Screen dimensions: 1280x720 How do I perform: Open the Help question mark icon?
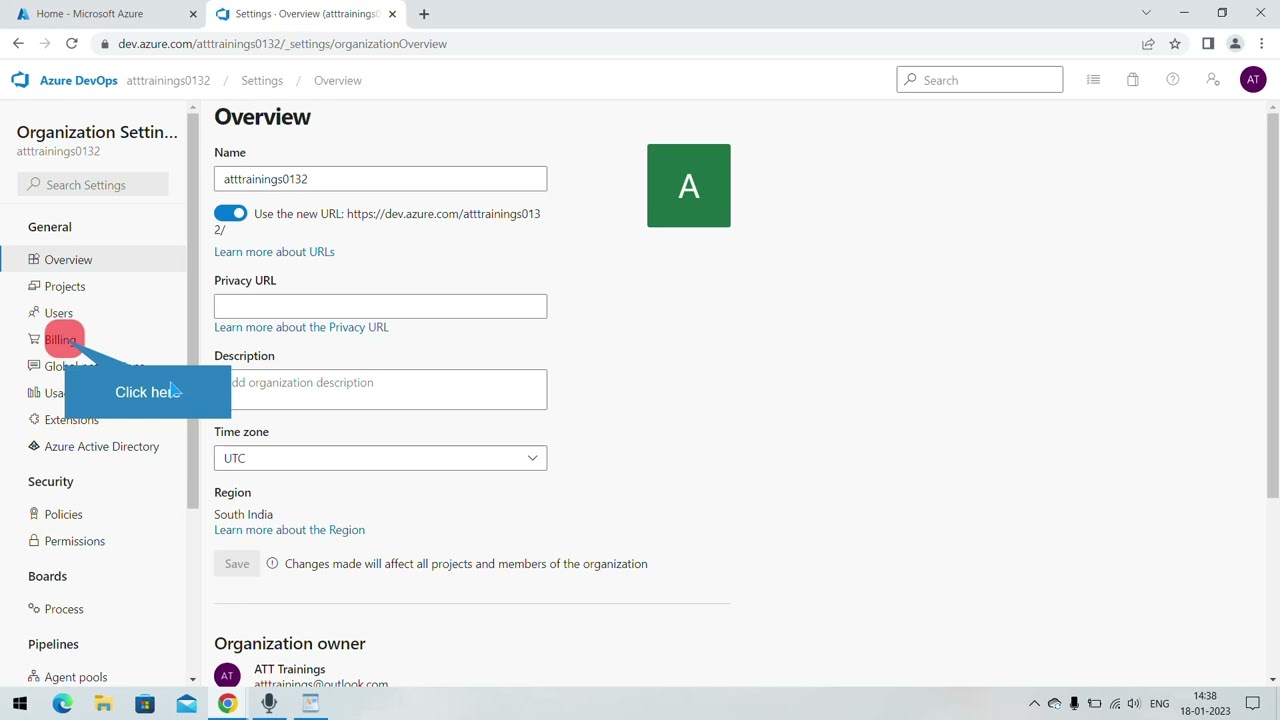pyautogui.click(x=1173, y=80)
